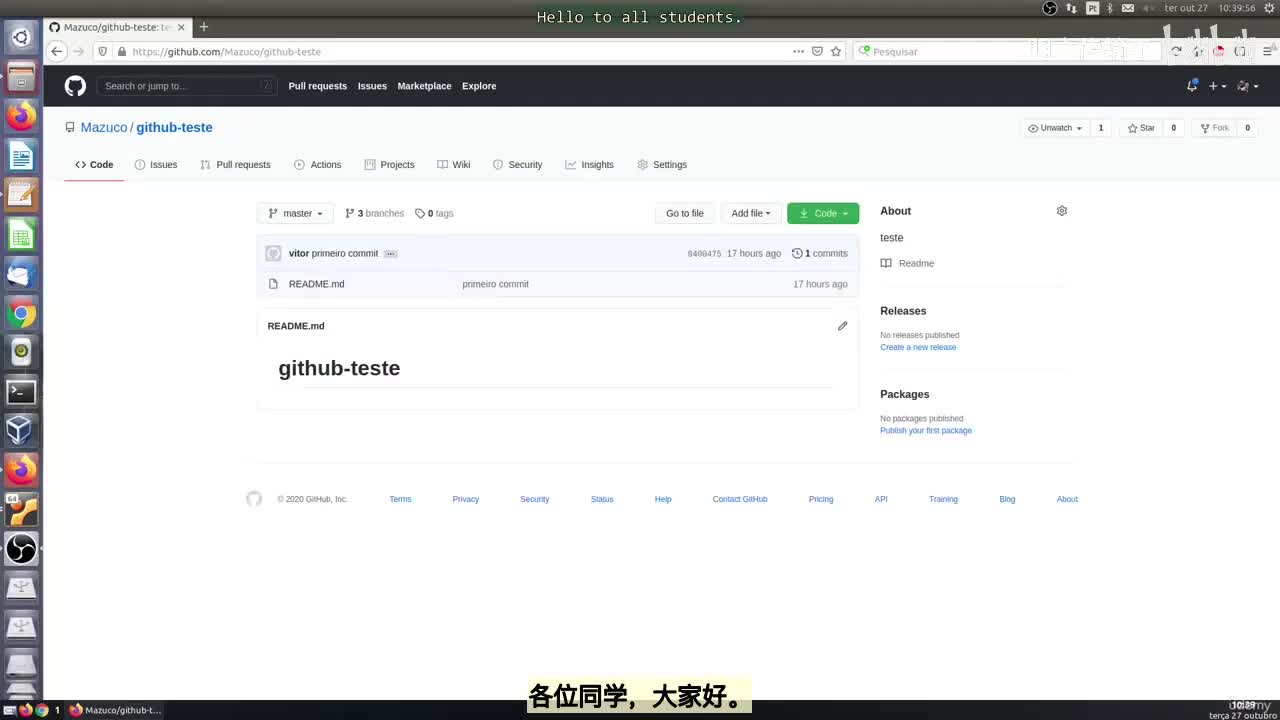Star the repository
Viewport: 1280px width, 720px height.
tap(1140, 128)
